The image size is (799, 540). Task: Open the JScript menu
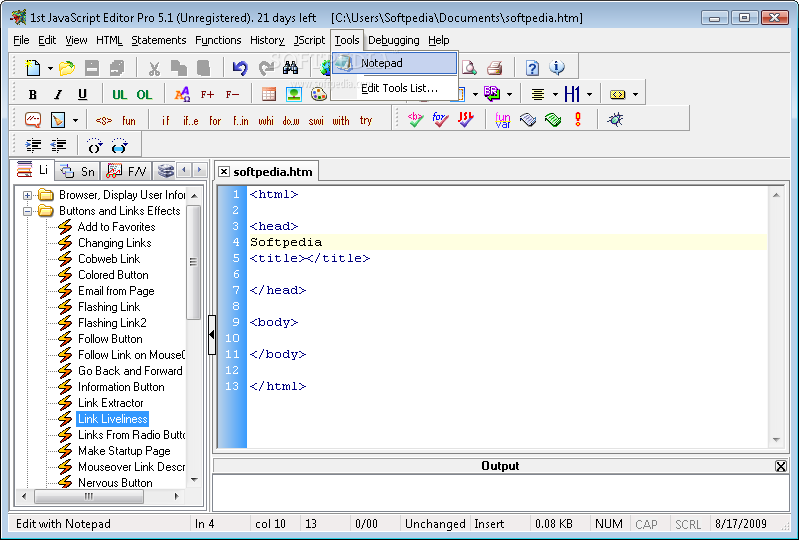[x=309, y=40]
